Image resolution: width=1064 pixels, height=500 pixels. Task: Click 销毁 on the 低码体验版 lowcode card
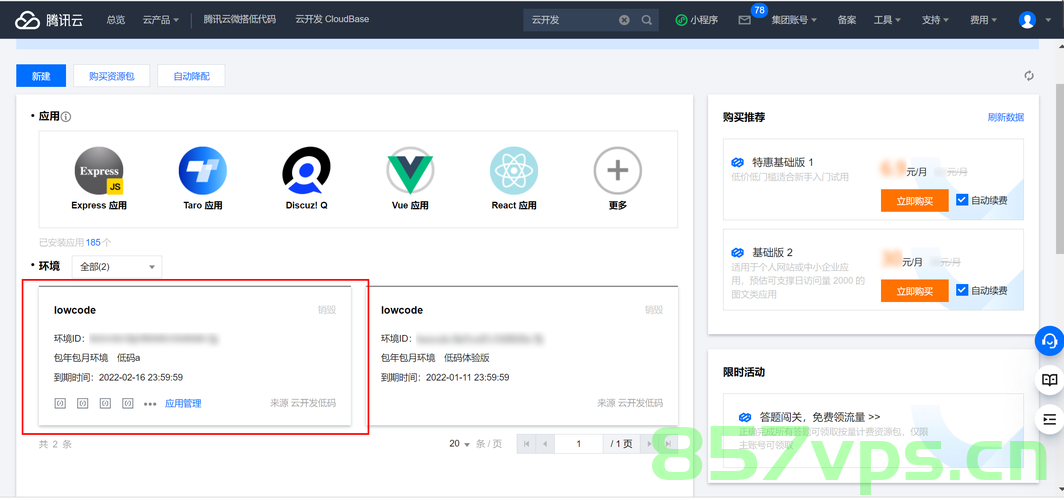point(654,310)
